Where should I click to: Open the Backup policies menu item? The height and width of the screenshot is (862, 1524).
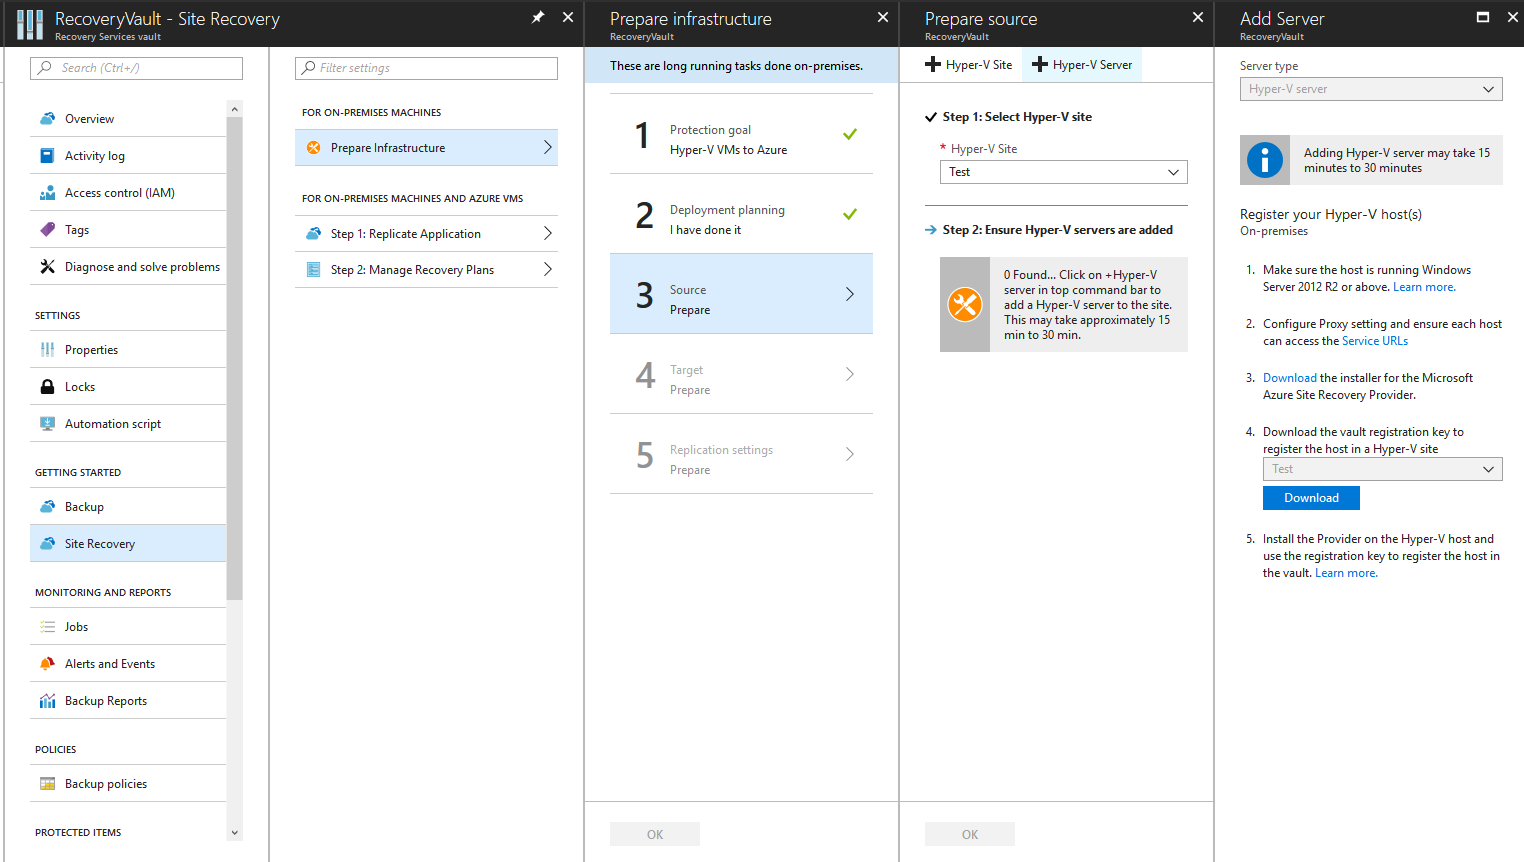[128, 784]
